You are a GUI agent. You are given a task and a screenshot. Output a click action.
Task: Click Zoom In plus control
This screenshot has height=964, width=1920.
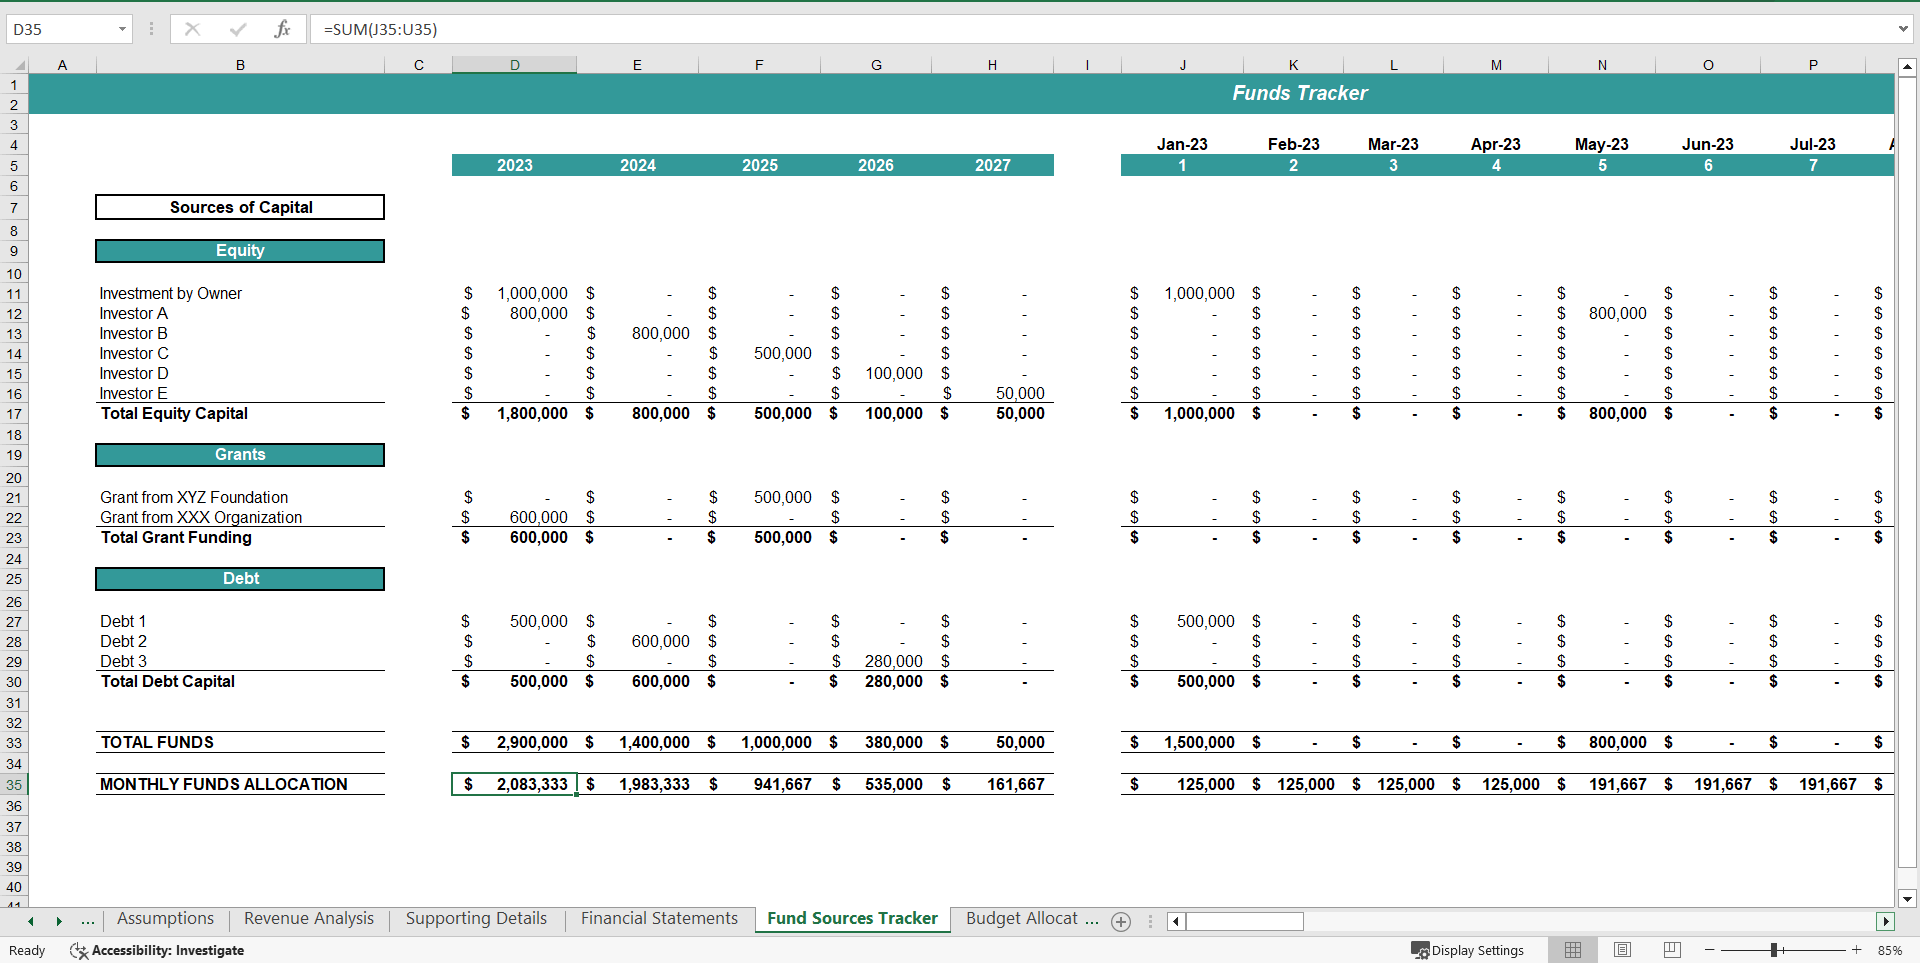pos(1855,950)
